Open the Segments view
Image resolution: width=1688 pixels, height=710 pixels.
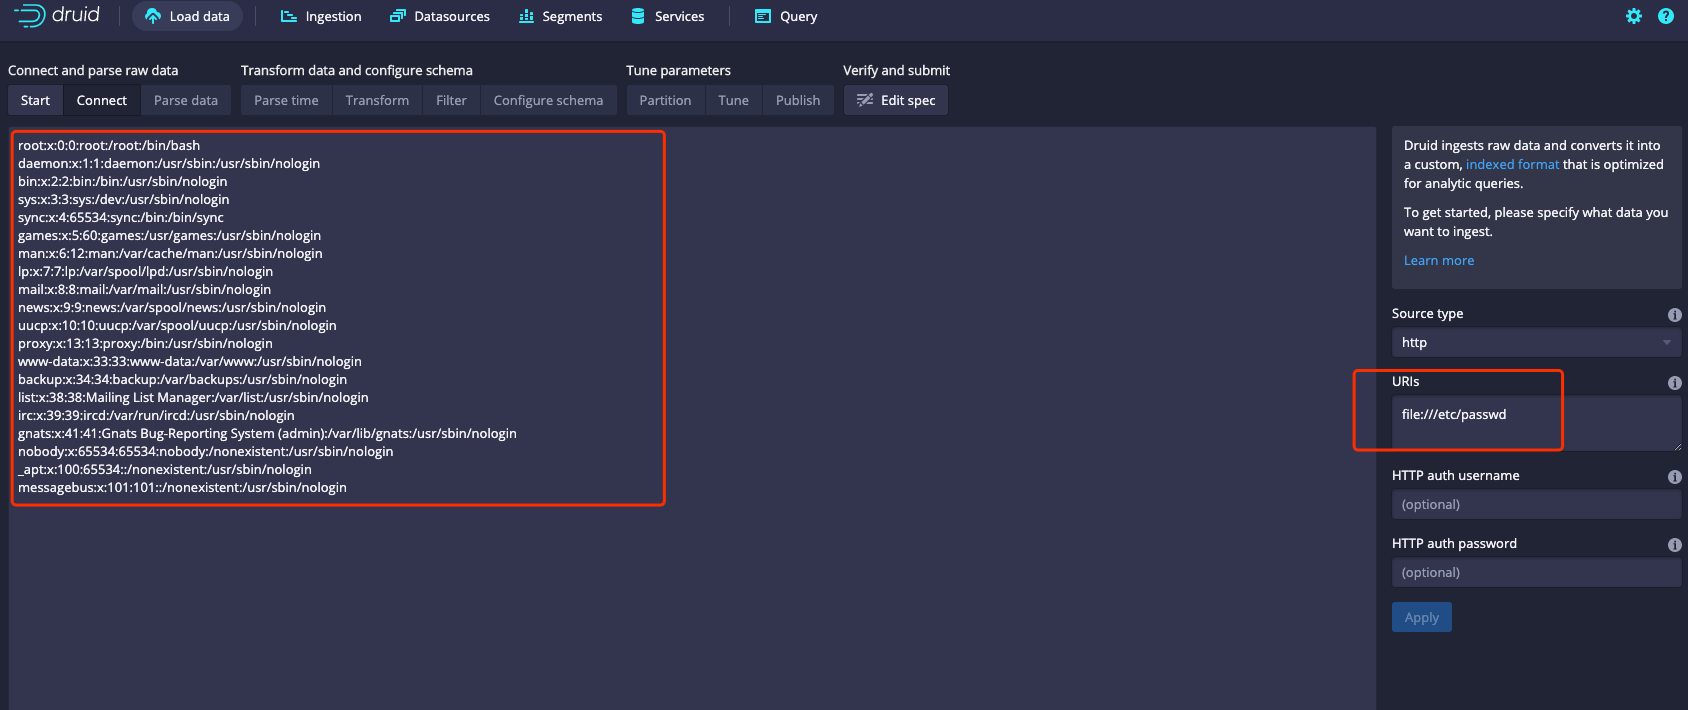(x=560, y=16)
